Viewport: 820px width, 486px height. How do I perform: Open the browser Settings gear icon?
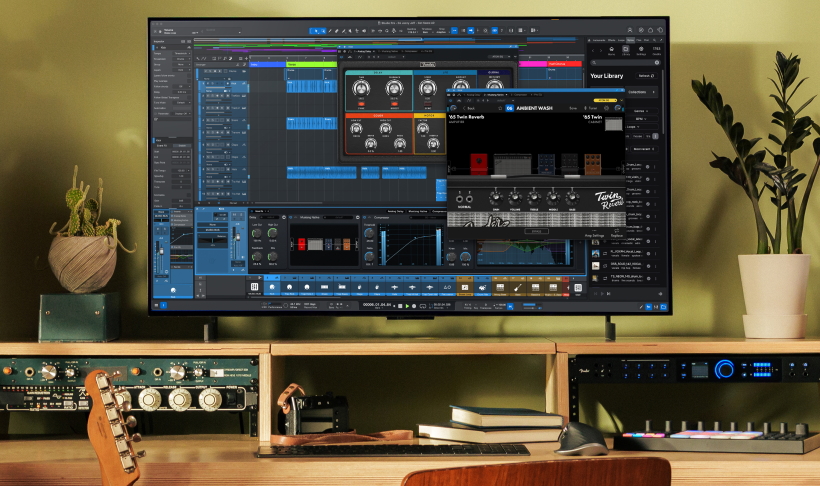(641, 47)
